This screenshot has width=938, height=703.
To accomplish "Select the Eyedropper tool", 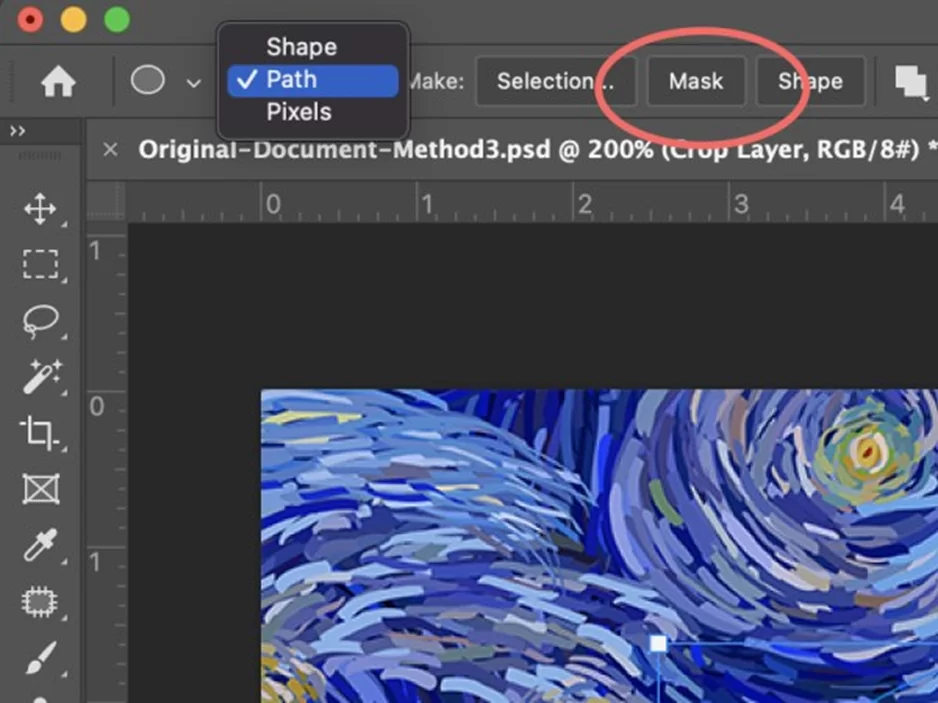I will [40, 544].
